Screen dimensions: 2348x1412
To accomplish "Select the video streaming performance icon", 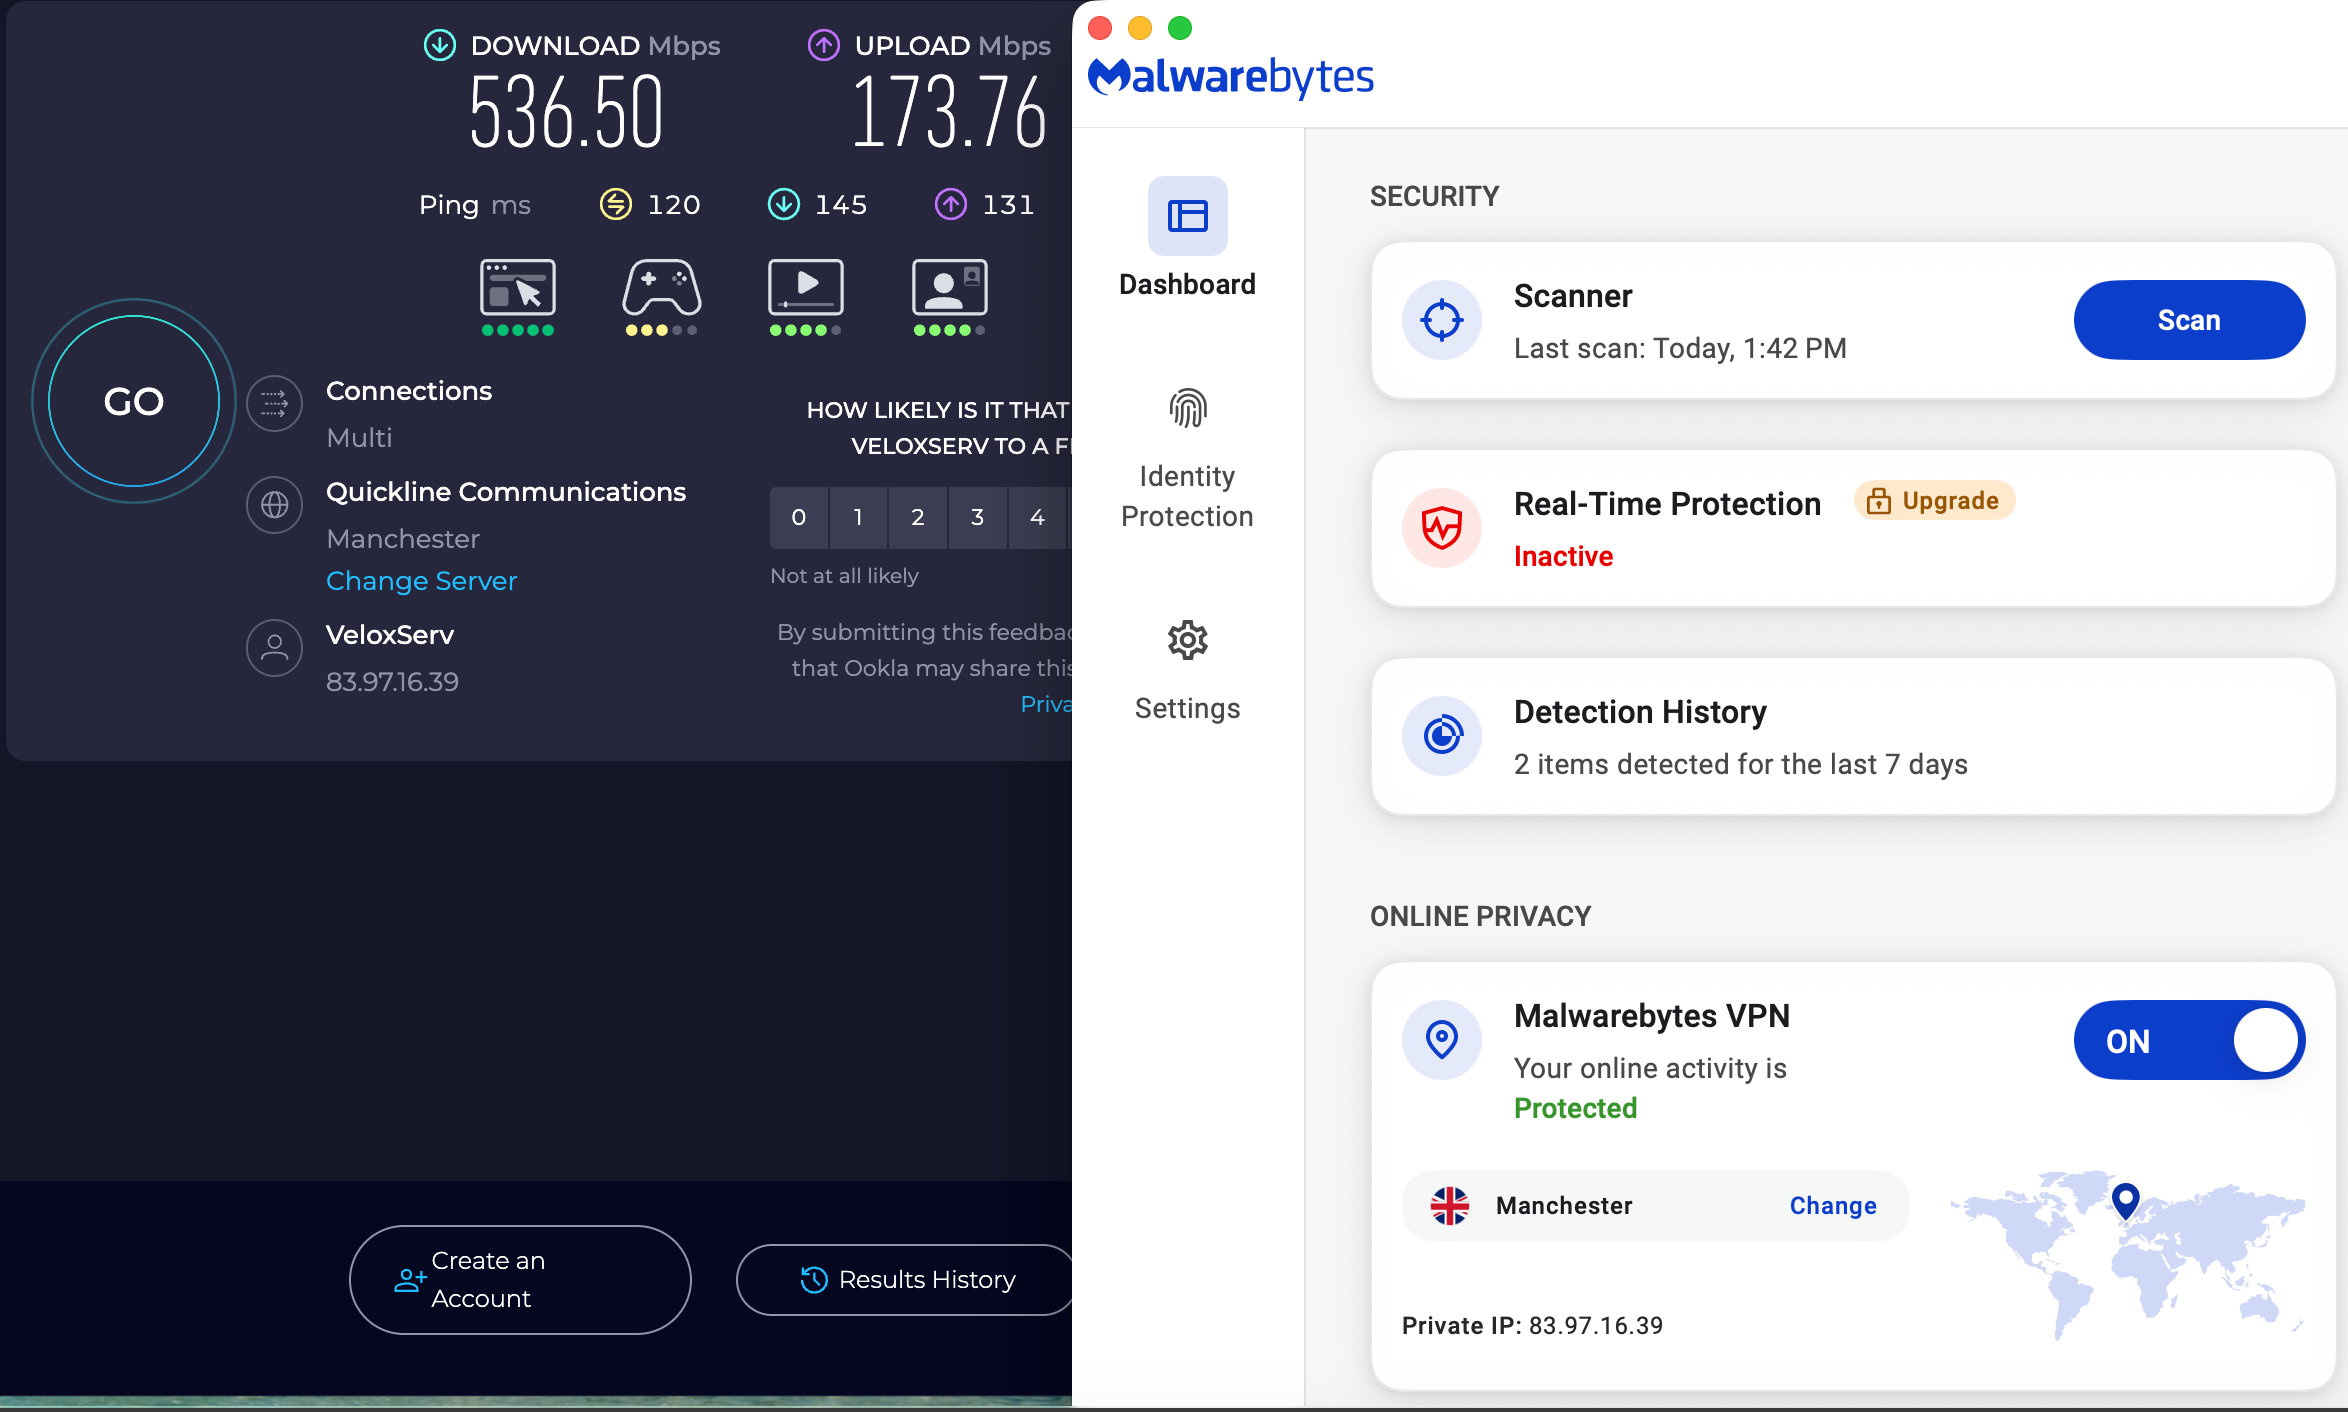I will point(805,291).
